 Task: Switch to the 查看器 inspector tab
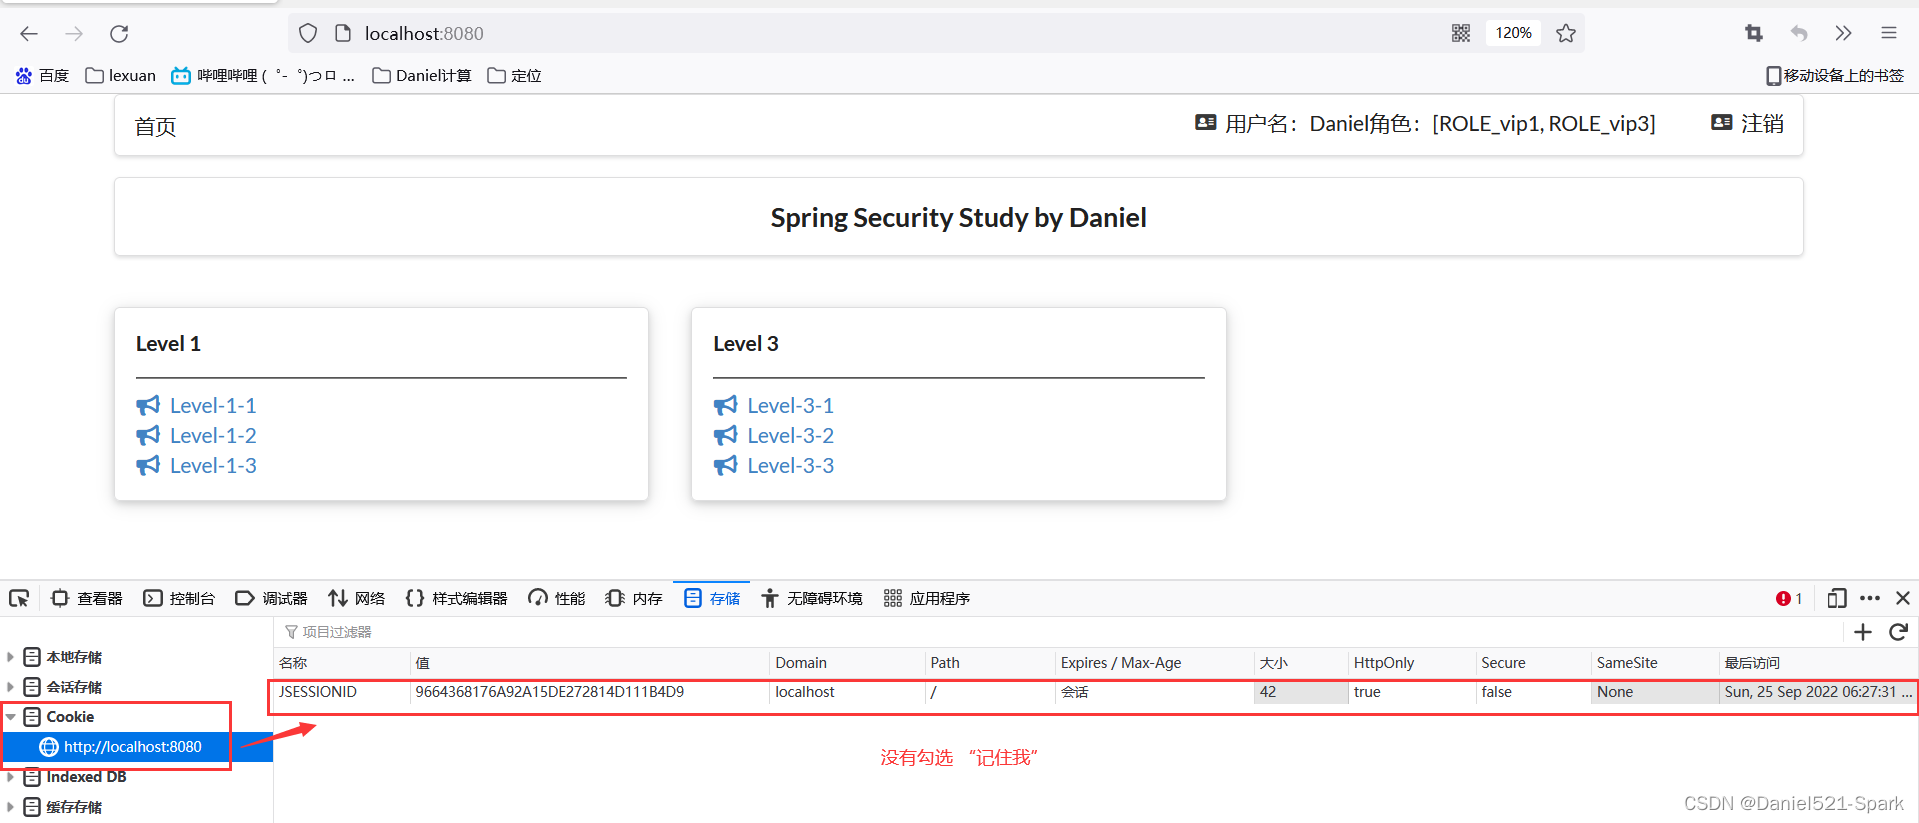(x=87, y=598)
